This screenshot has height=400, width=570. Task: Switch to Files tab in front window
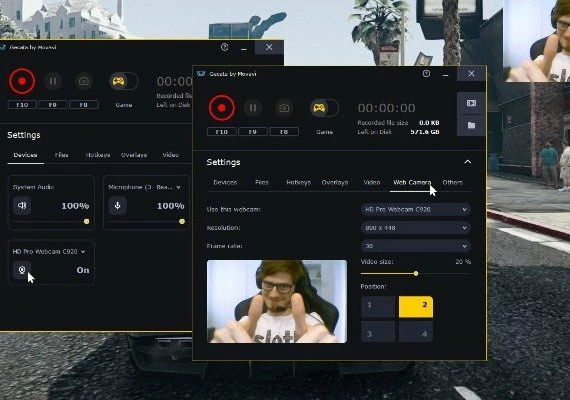[x=262, y=183]
